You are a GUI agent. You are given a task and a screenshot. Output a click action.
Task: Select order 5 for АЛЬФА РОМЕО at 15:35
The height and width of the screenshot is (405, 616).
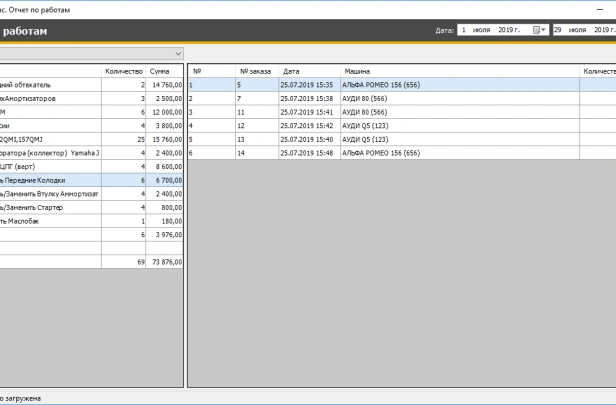click(380, 85)
